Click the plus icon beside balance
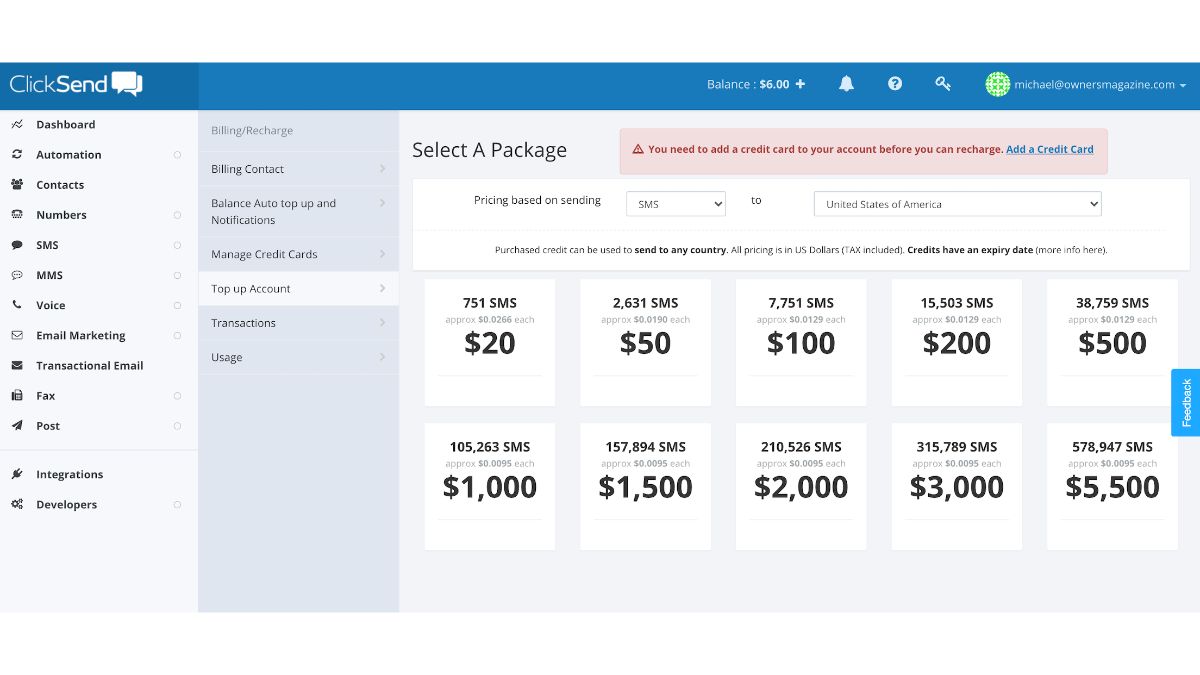 pyautogui.click(x=800, y=84)
